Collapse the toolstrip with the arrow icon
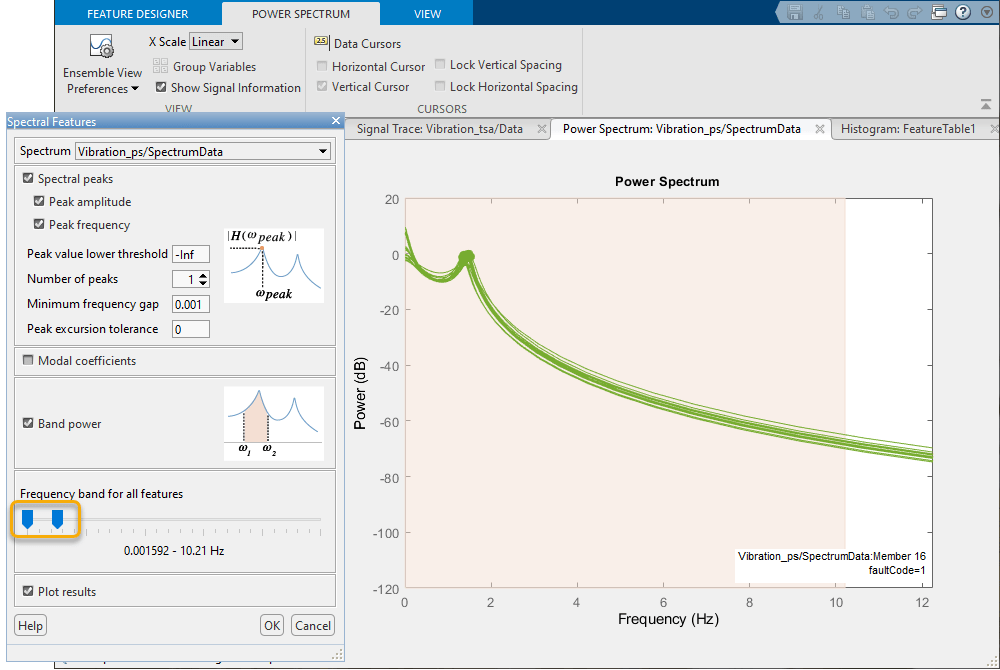The image size is (1000, 670). 986,104
